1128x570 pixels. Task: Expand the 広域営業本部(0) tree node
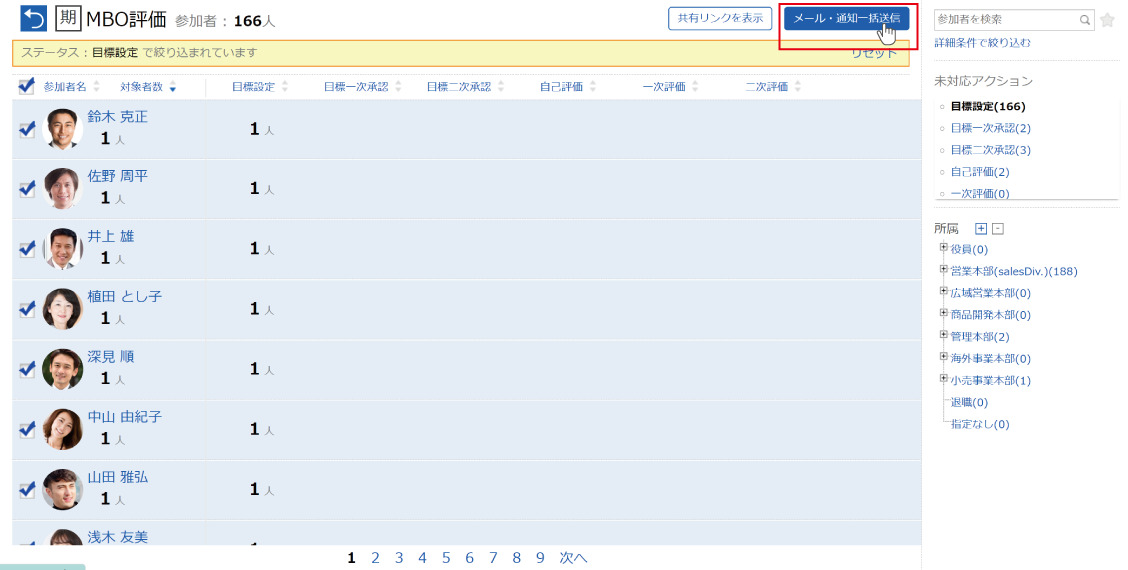coord(944,291)
